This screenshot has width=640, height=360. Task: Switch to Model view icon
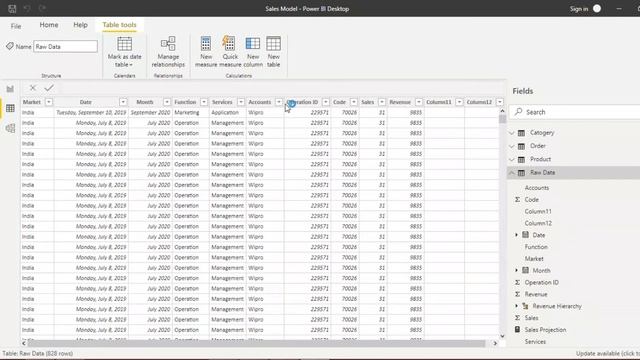pos(10,128)
